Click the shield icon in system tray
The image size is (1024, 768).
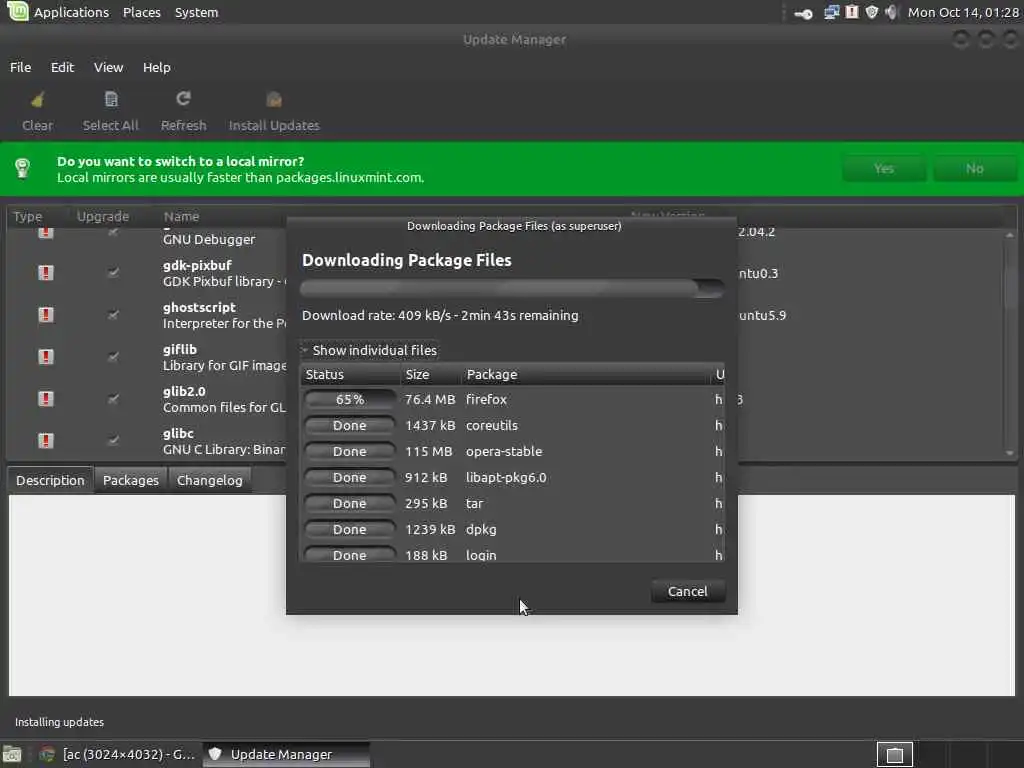[x=871, y=12]
